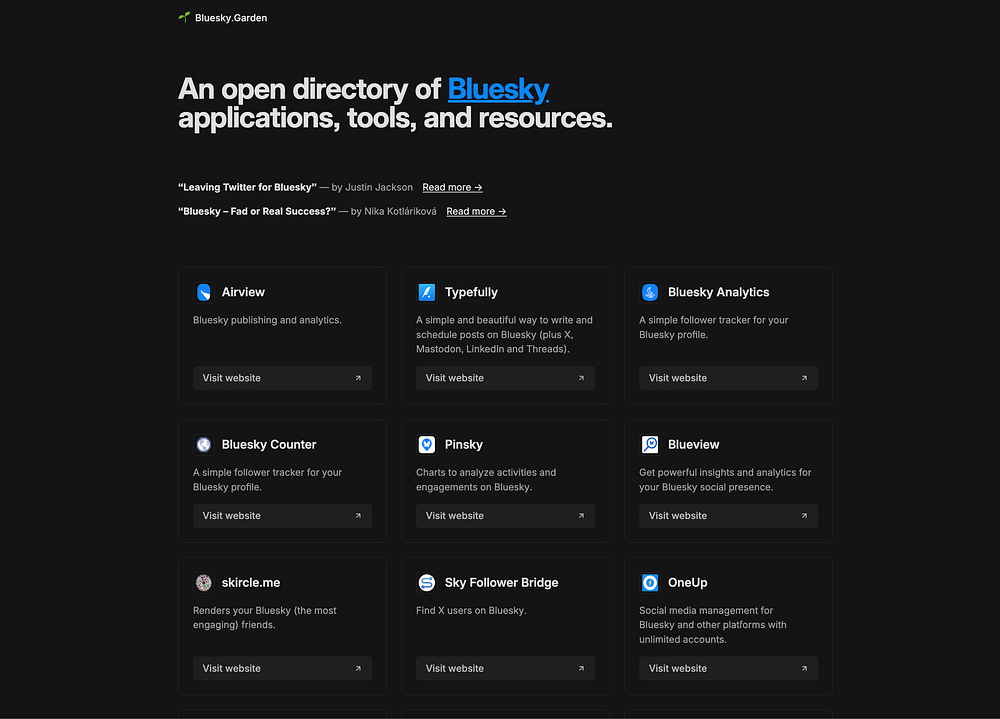Open Visit website for Bluesky Analytics
The image size is (1000, 719).
(729, 378)
